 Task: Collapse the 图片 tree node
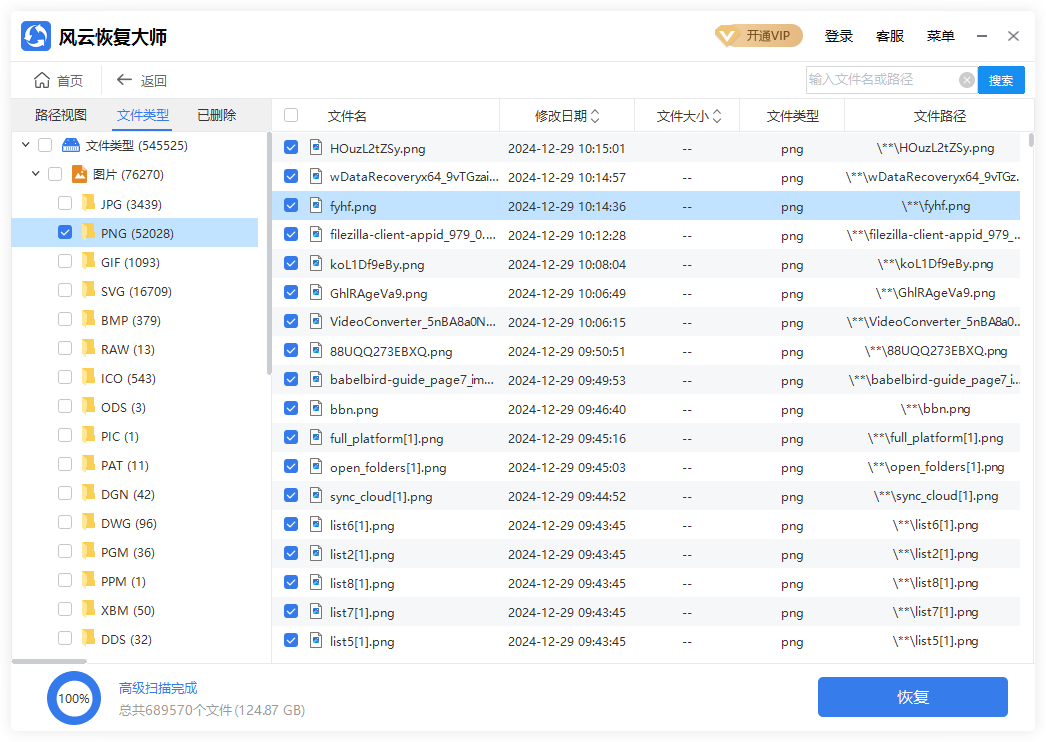click(33, 174)
